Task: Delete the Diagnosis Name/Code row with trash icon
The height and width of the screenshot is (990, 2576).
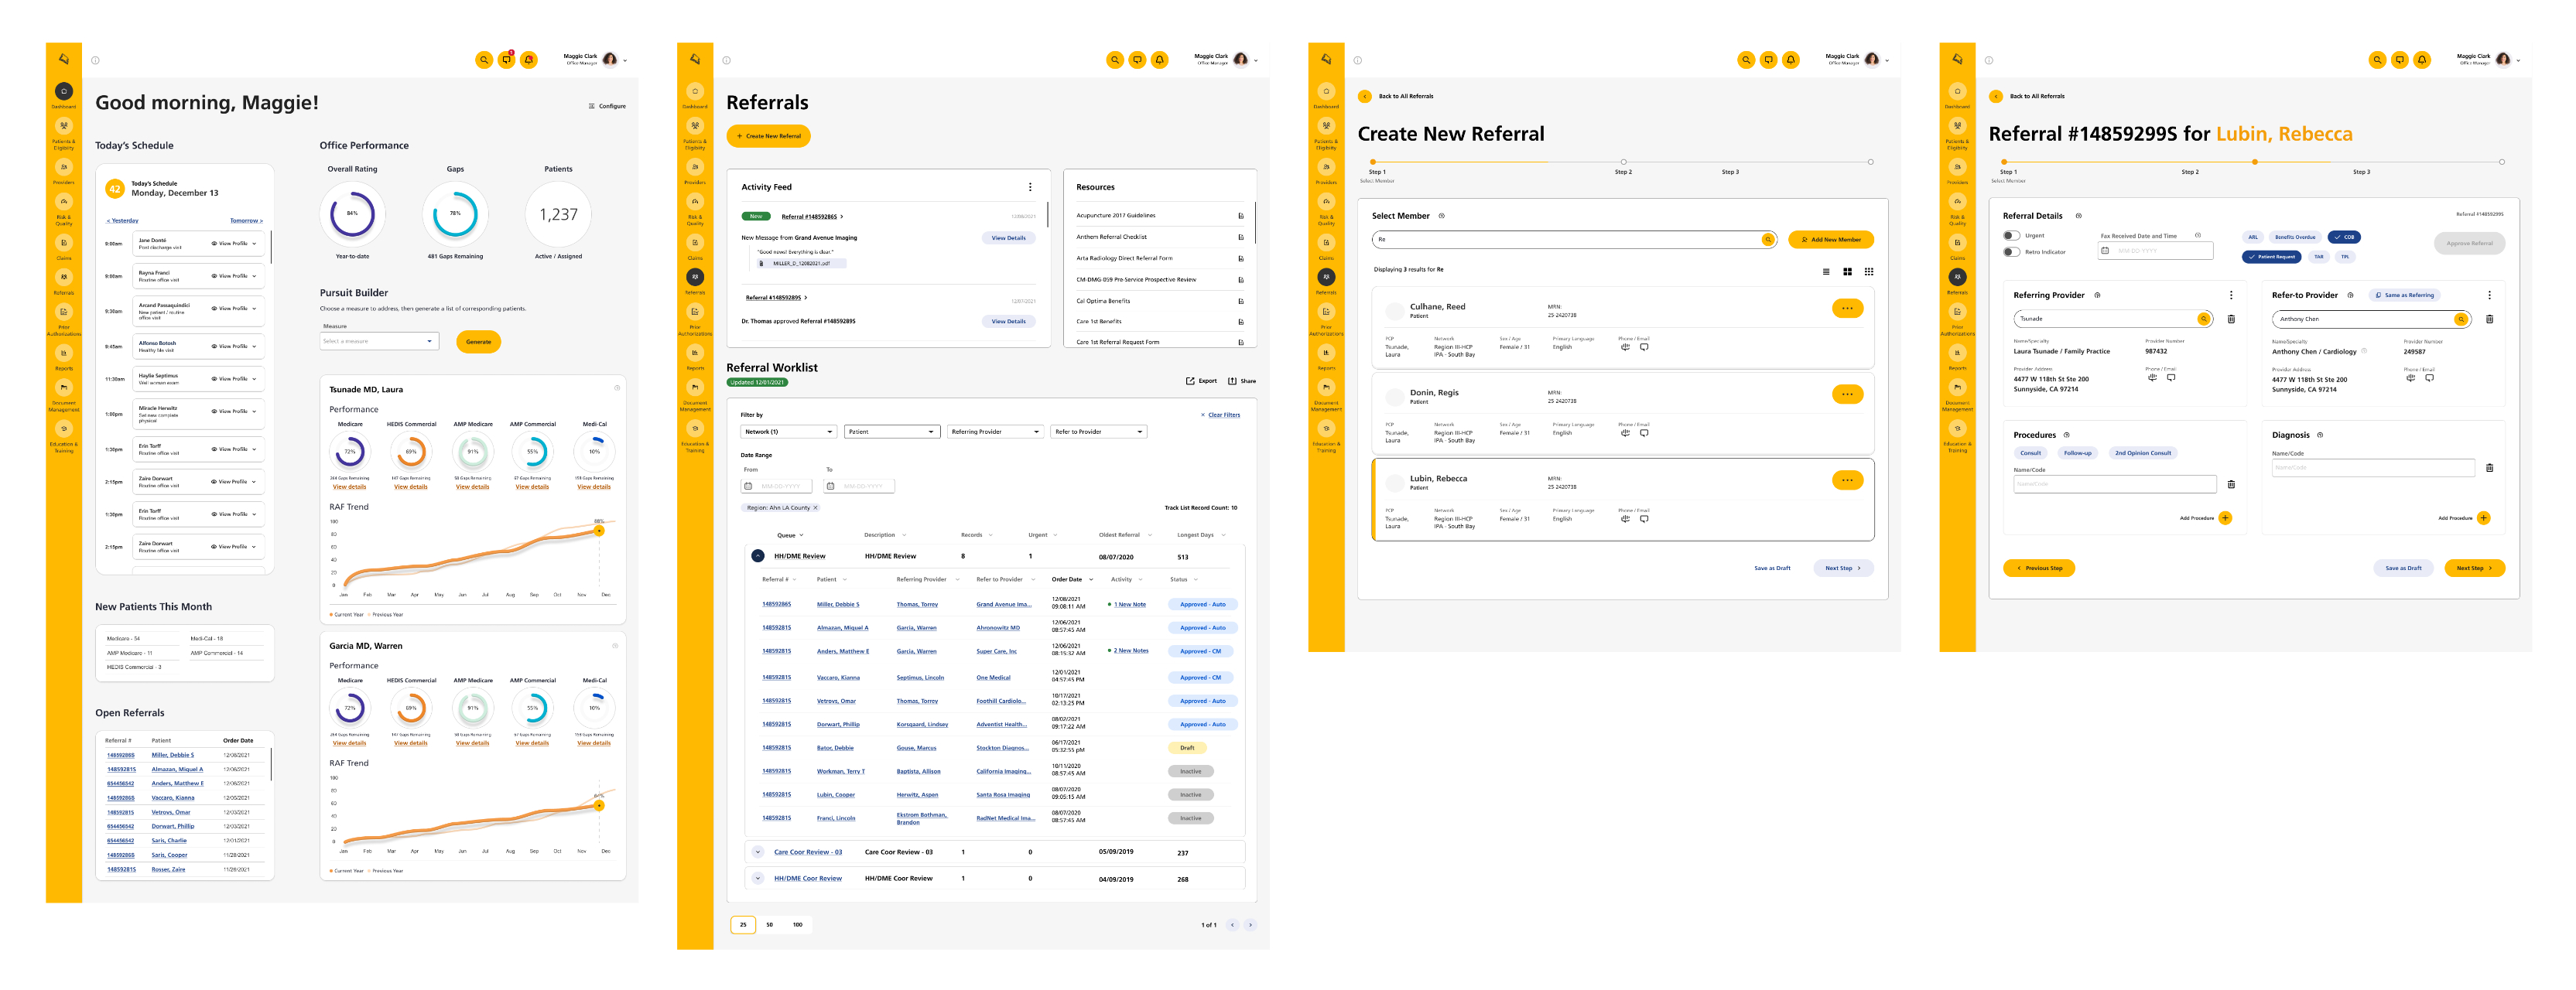Action: pyautogui.click(x=2489, y=468)
